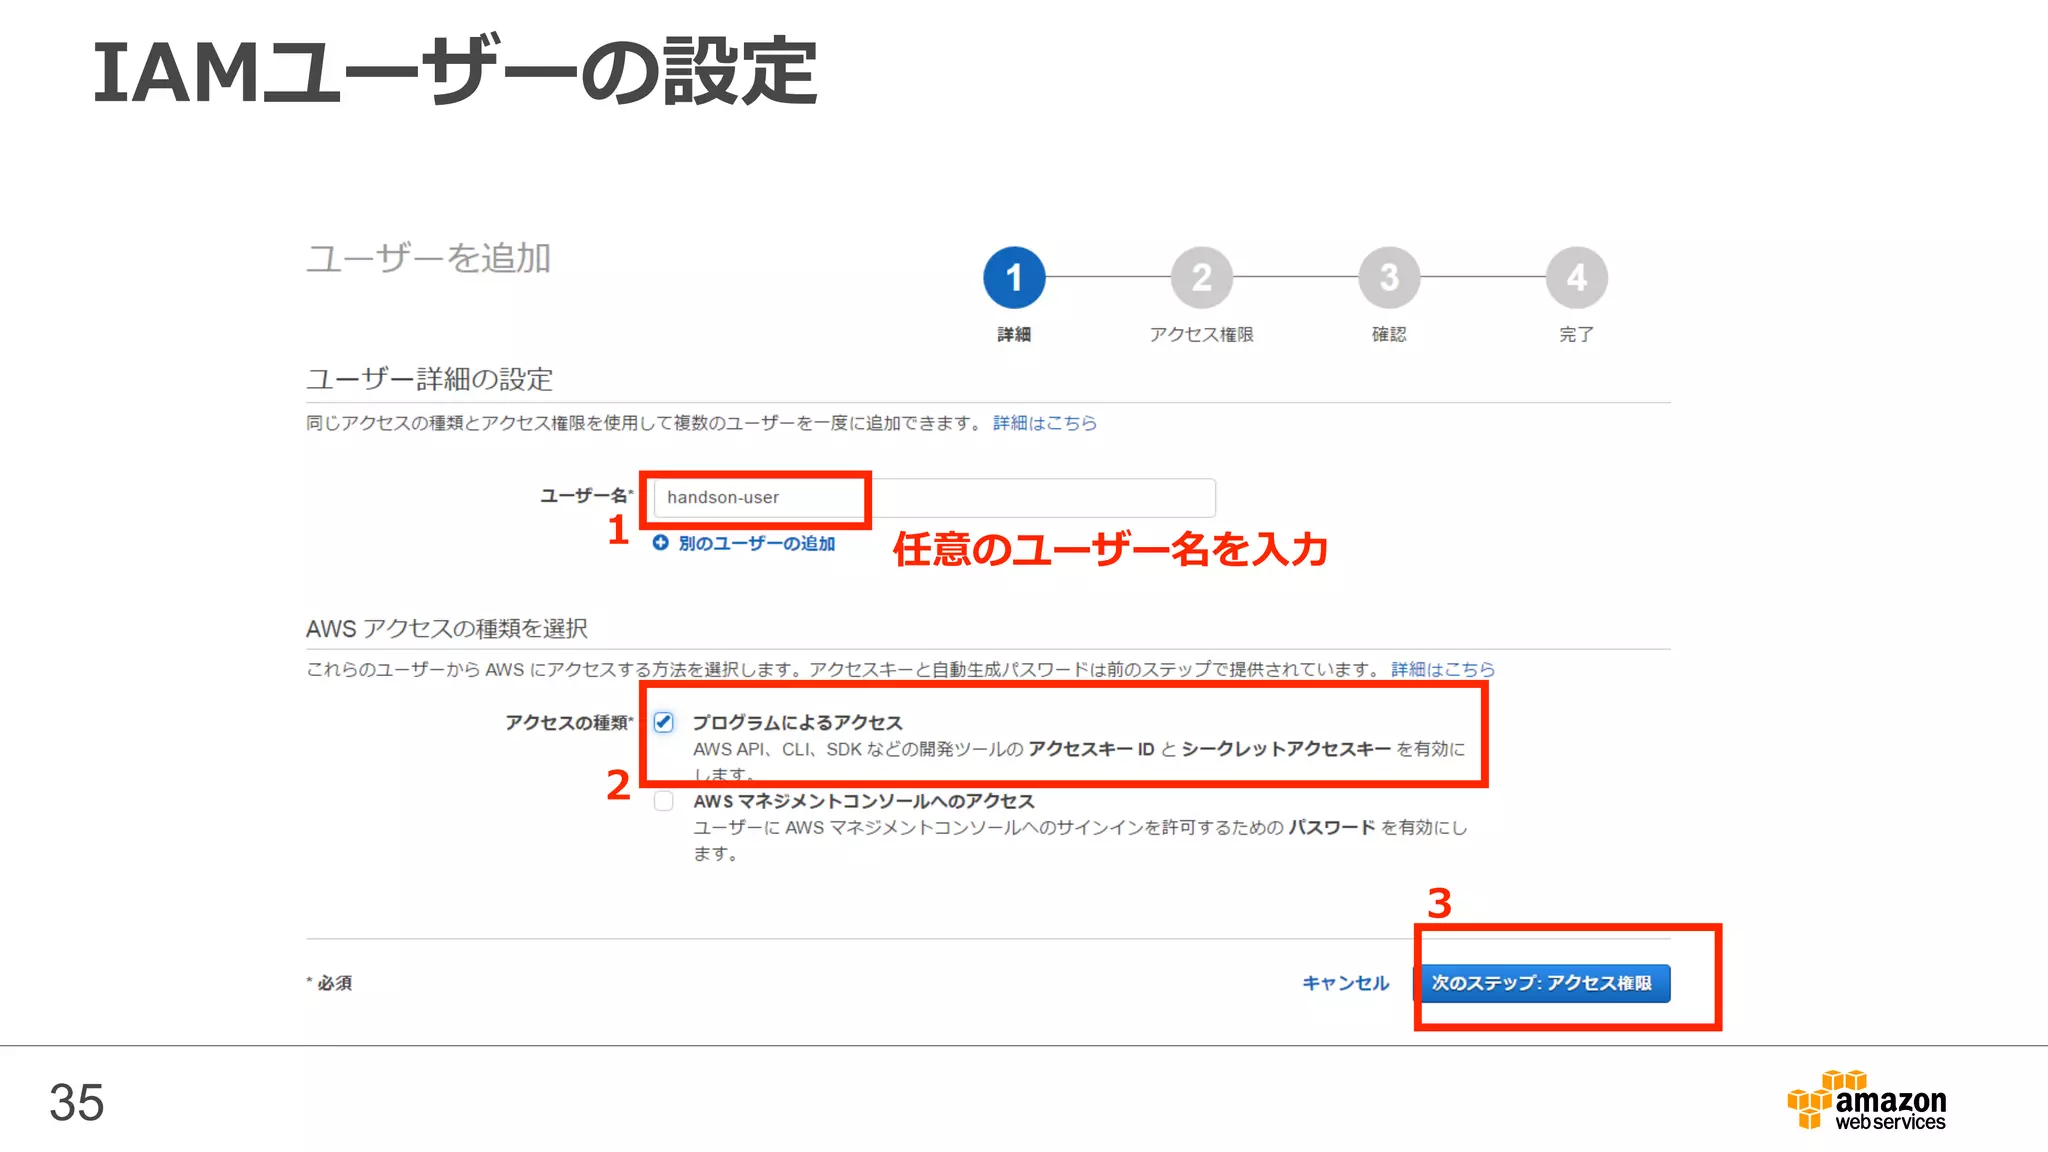This screenshot has height=1152, width=2048.
Task: Click the 次のステップ: アクセス権限 button
Action: coord(1541,983)
